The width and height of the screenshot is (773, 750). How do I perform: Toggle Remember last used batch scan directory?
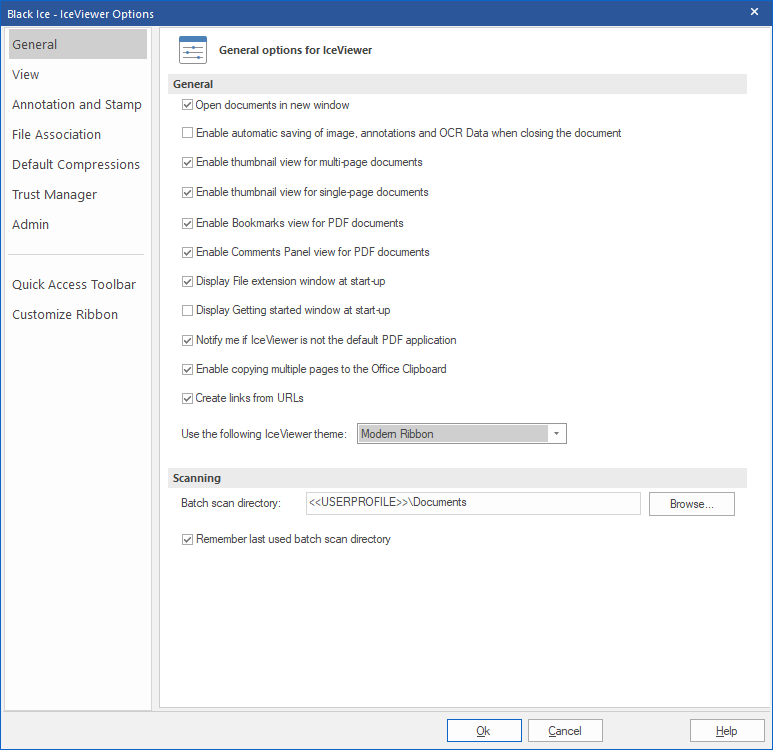(187, 539)
